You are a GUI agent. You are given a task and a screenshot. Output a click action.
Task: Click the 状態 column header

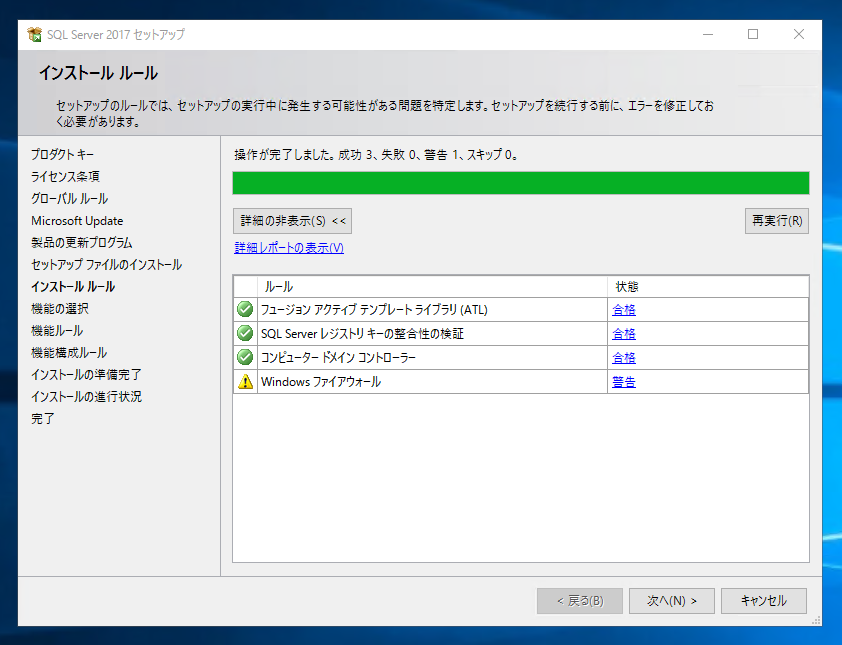[x=708, y=287]
